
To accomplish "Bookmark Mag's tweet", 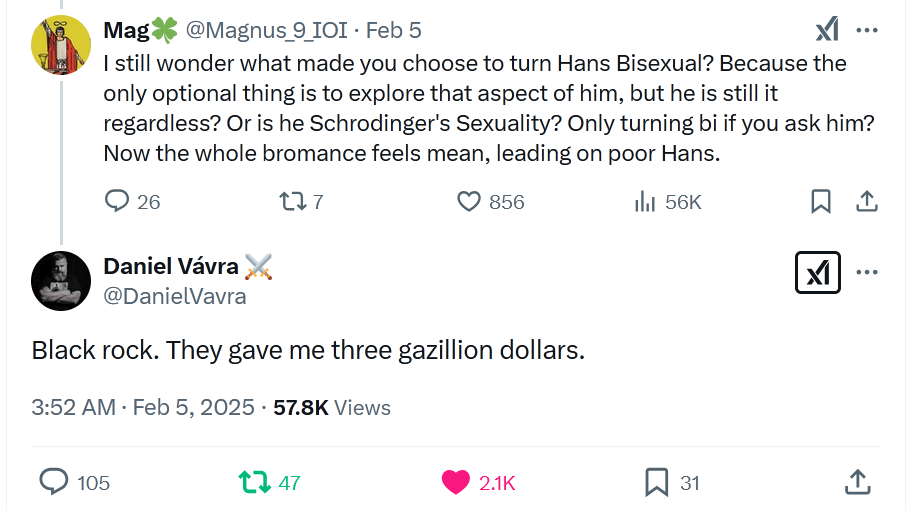I will coord(820,201).
